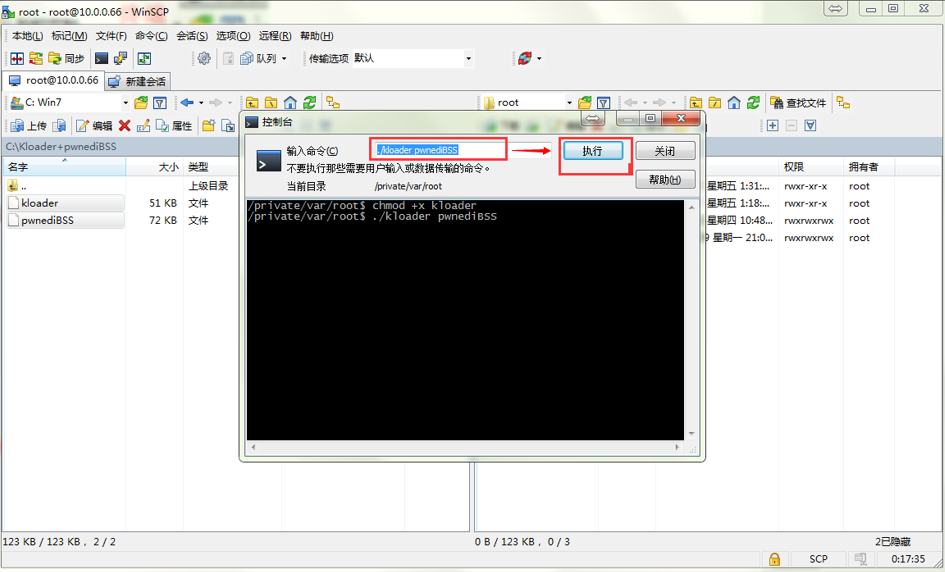Click the remote parent directory folder icon

[x=696, y=102]
